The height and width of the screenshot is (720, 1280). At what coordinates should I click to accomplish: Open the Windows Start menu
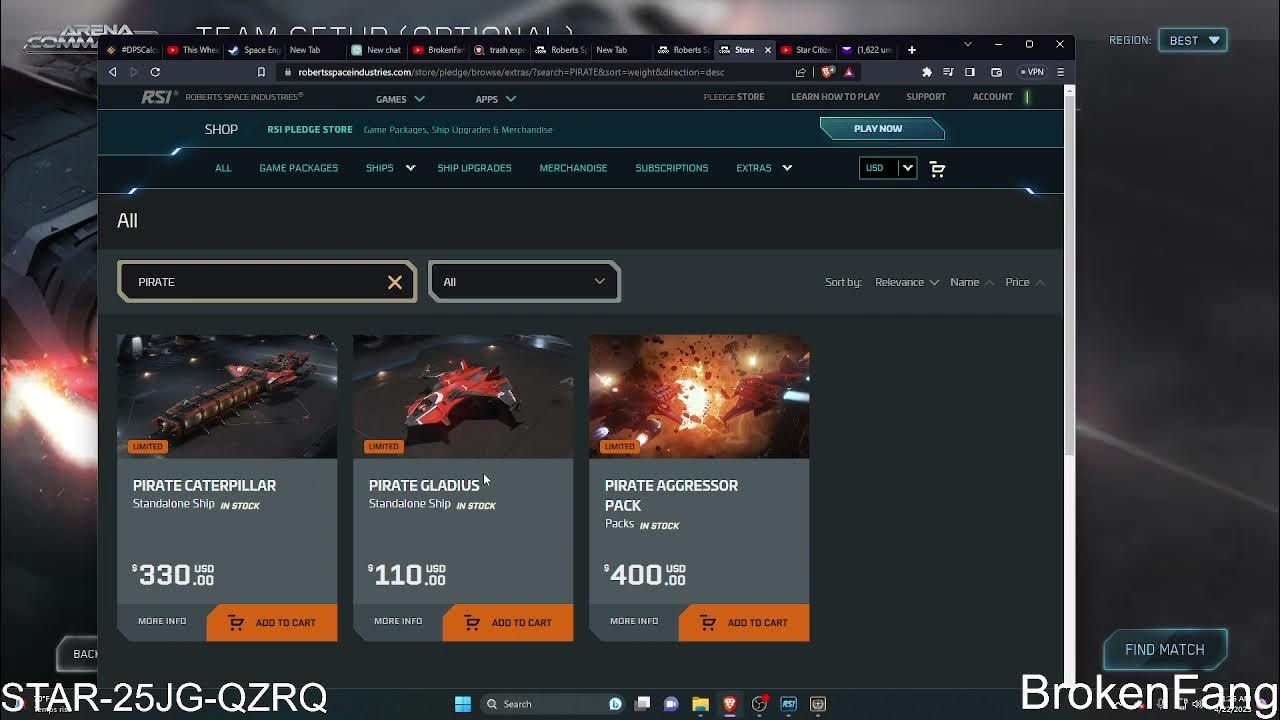pyautogui.click(x=463, y=704)
